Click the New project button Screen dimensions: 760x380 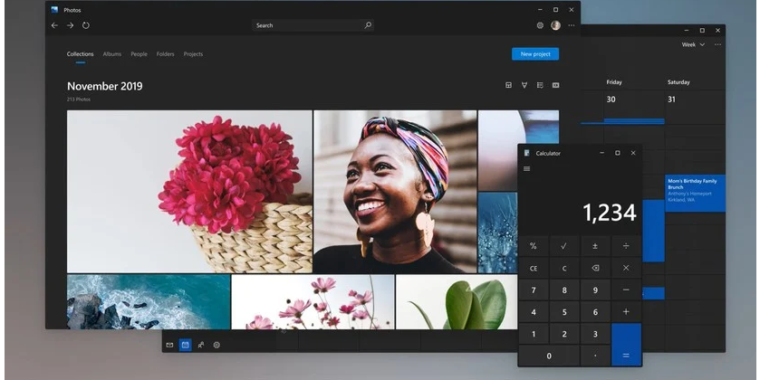(x=535, y=54)
